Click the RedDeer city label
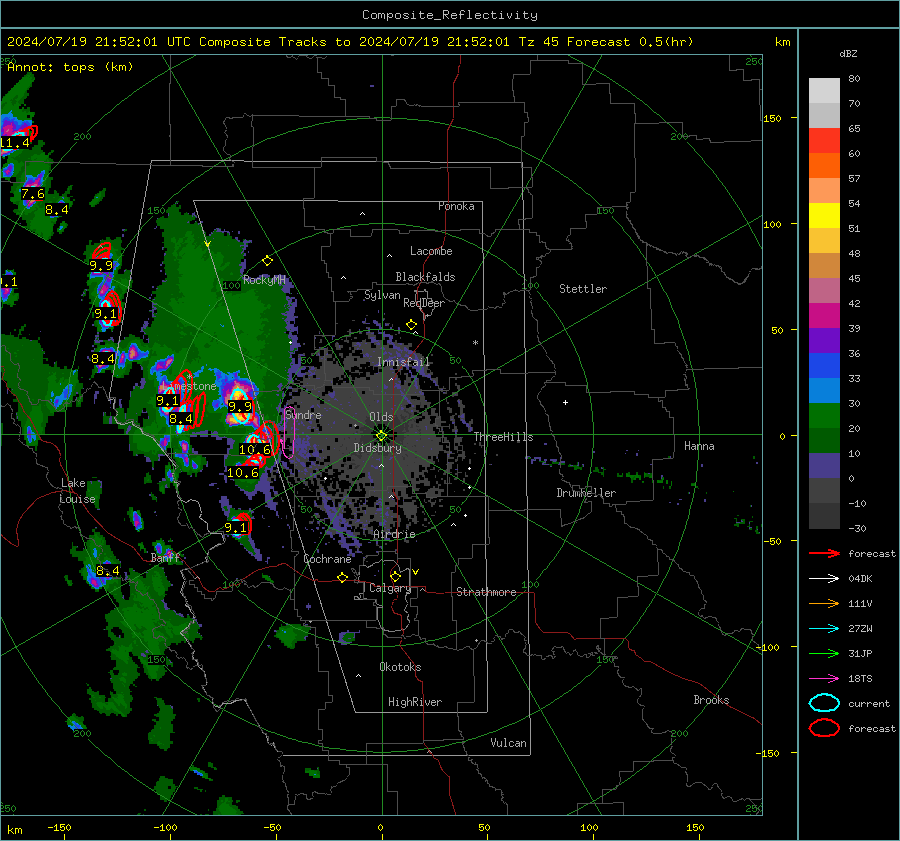The height and width of the screenshot is (841, 900). pos(424,303)
